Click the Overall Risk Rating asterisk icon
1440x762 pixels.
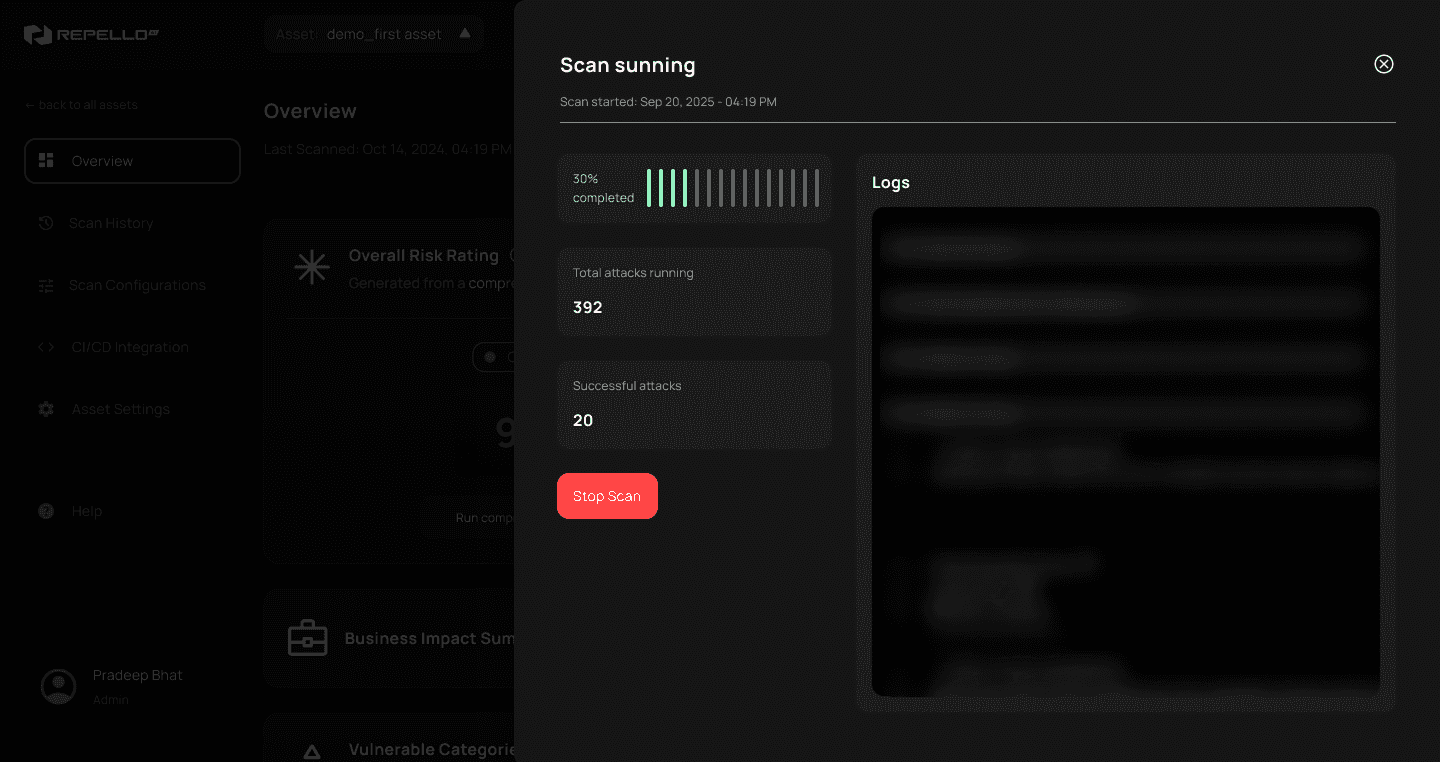tap(311, 267)
